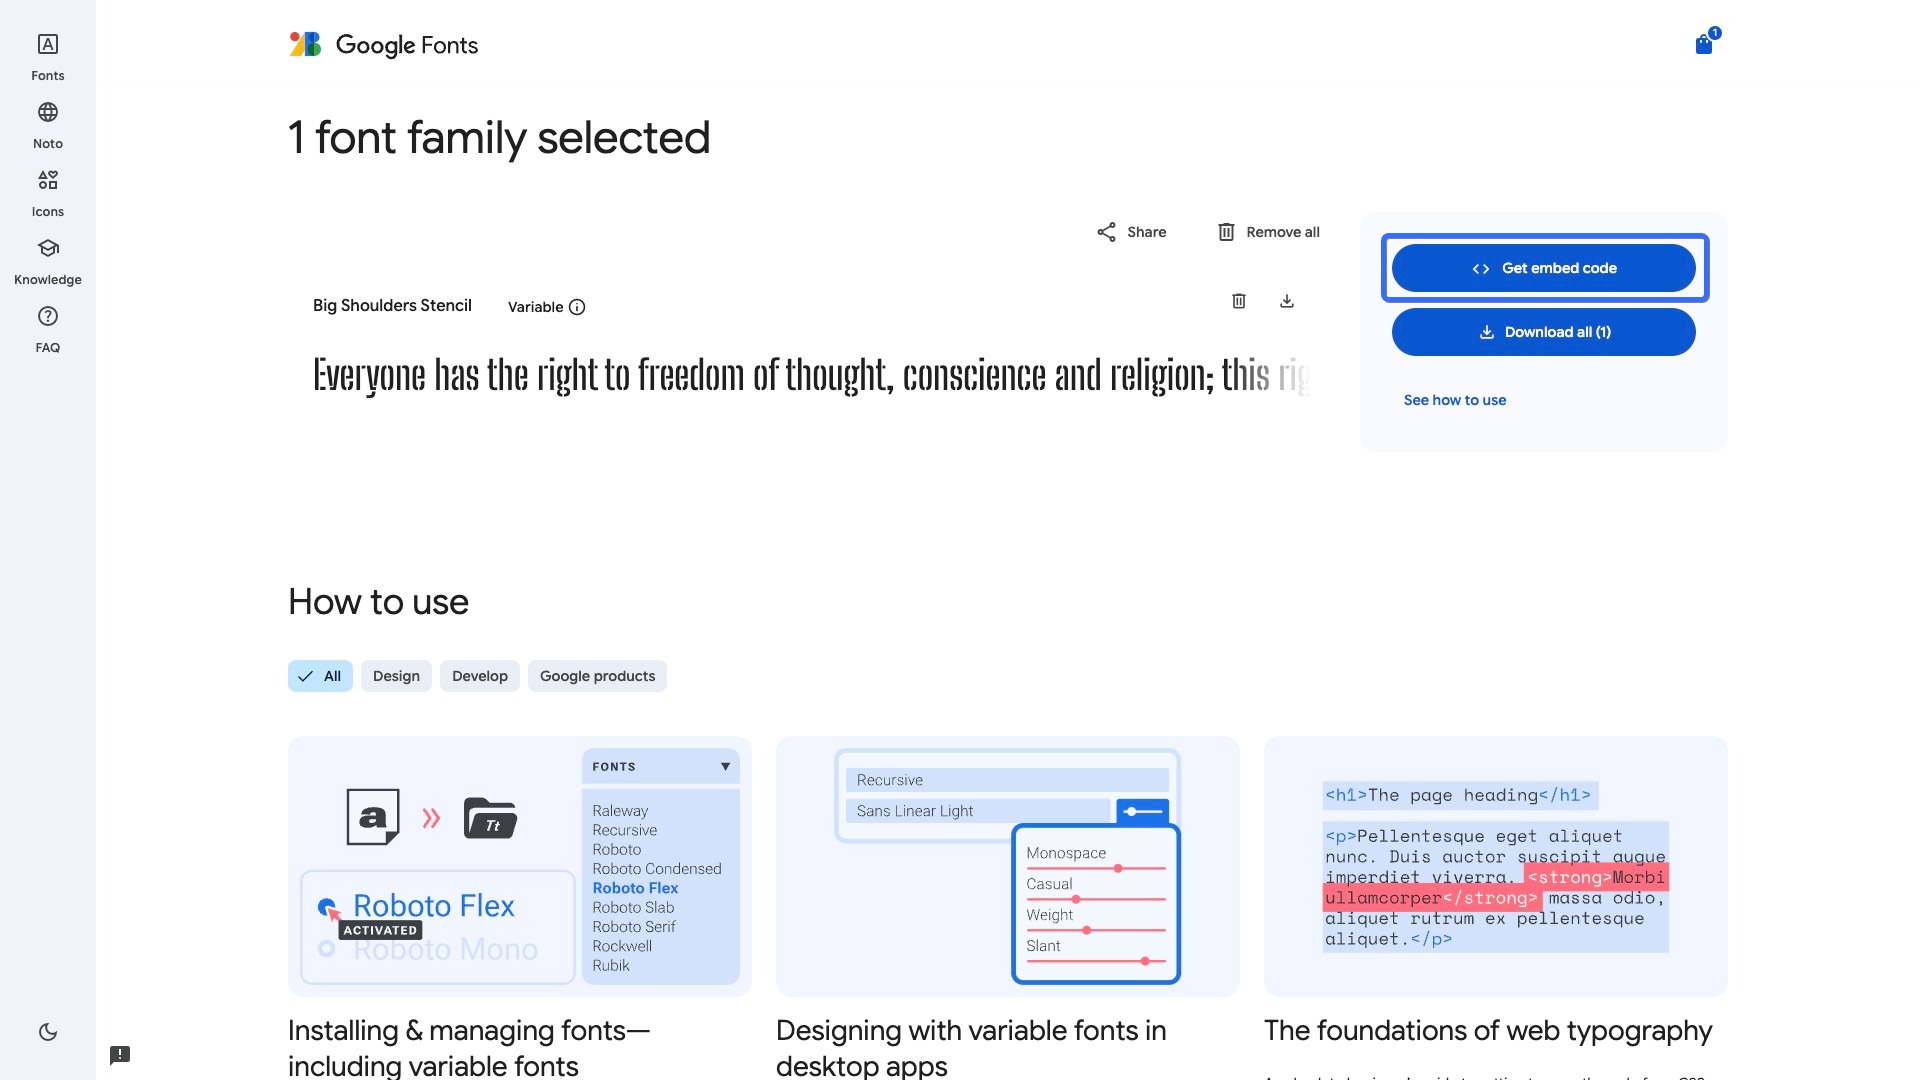Click the Get embed code button
The image size is (1920, 1080).
point(1543,268)
